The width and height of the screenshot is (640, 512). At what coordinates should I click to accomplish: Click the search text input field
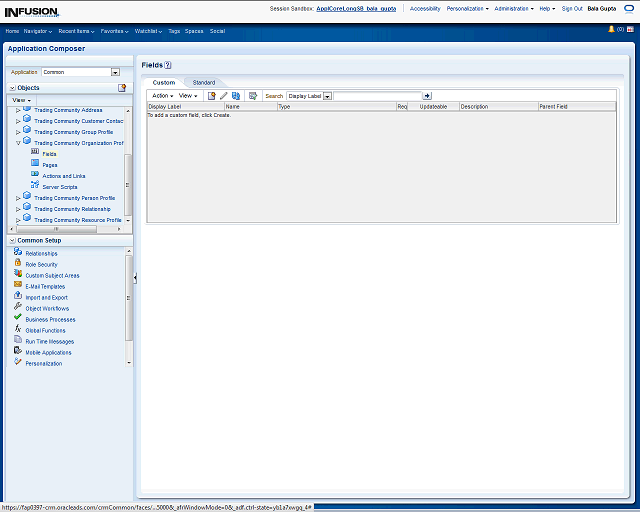click(376, 96)
